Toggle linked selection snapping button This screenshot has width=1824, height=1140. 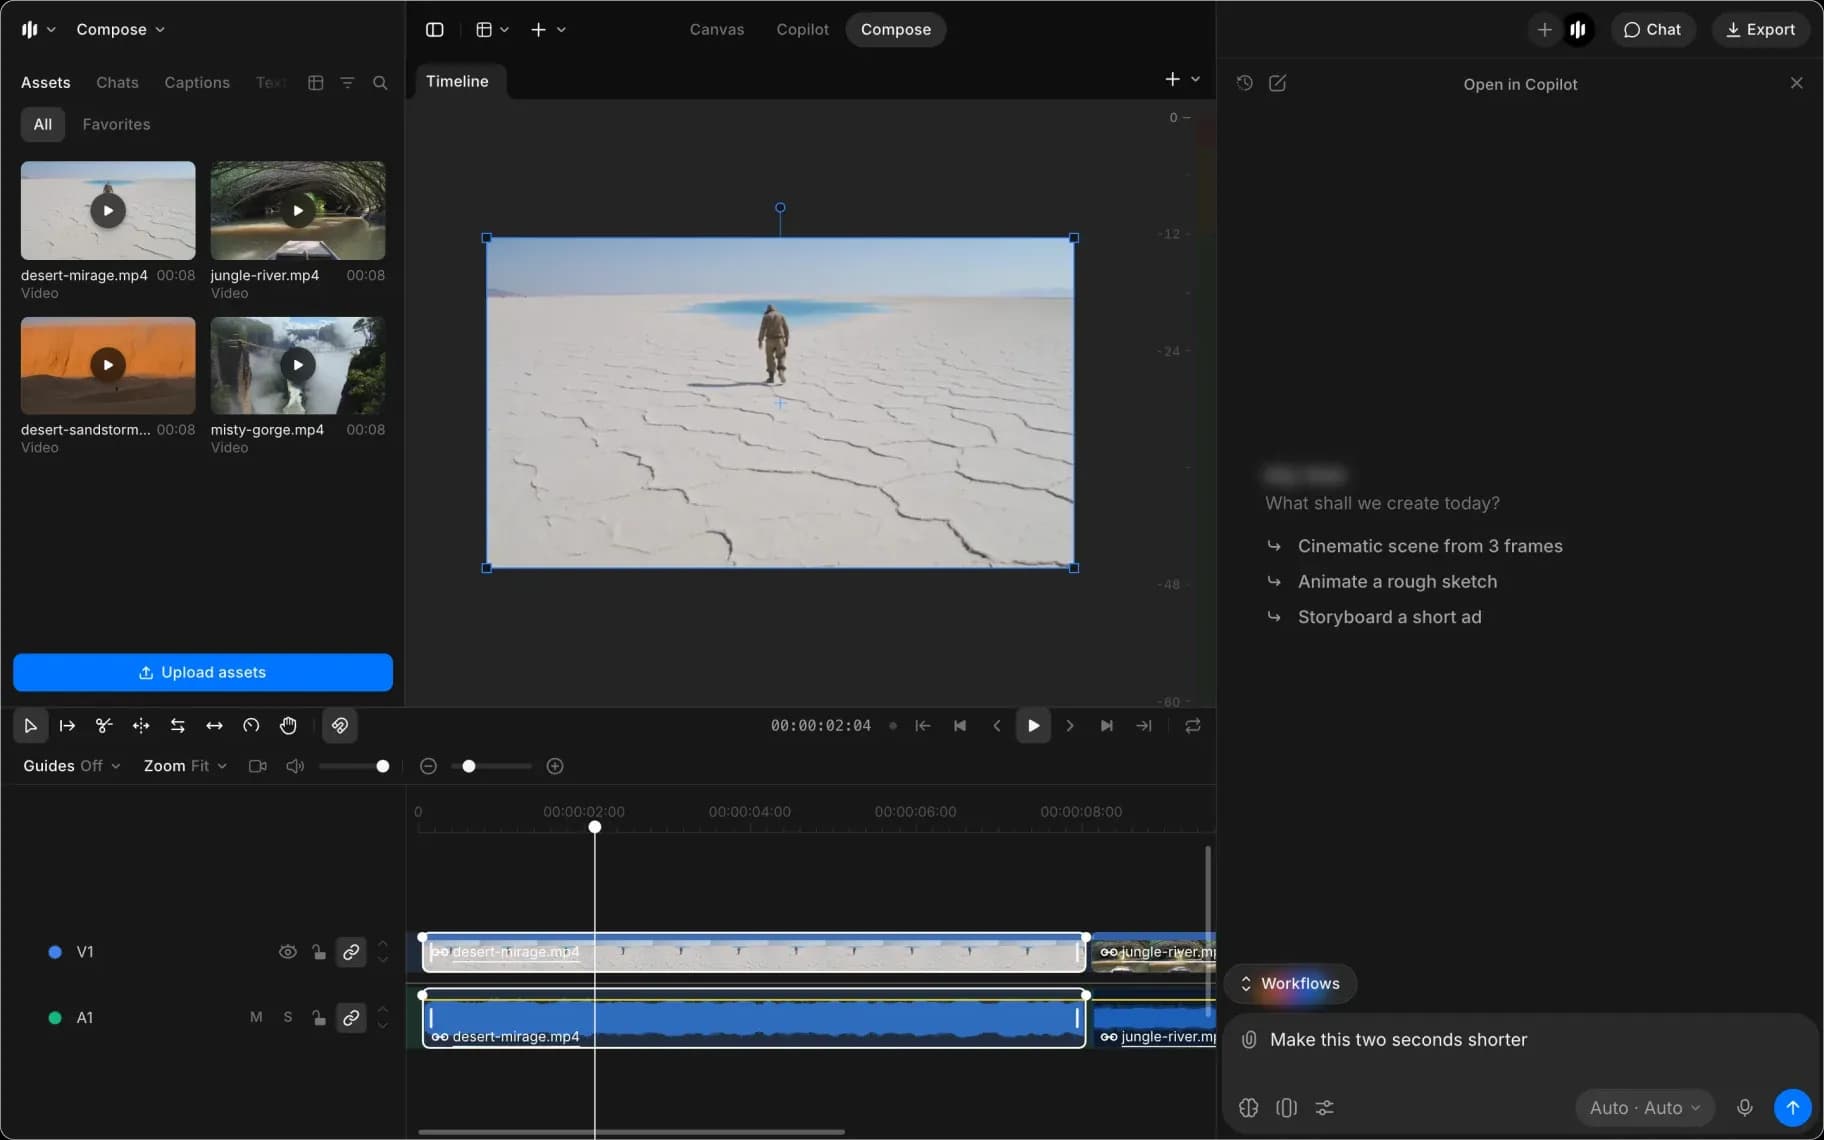pyautogui.click(x=340, y=726)
